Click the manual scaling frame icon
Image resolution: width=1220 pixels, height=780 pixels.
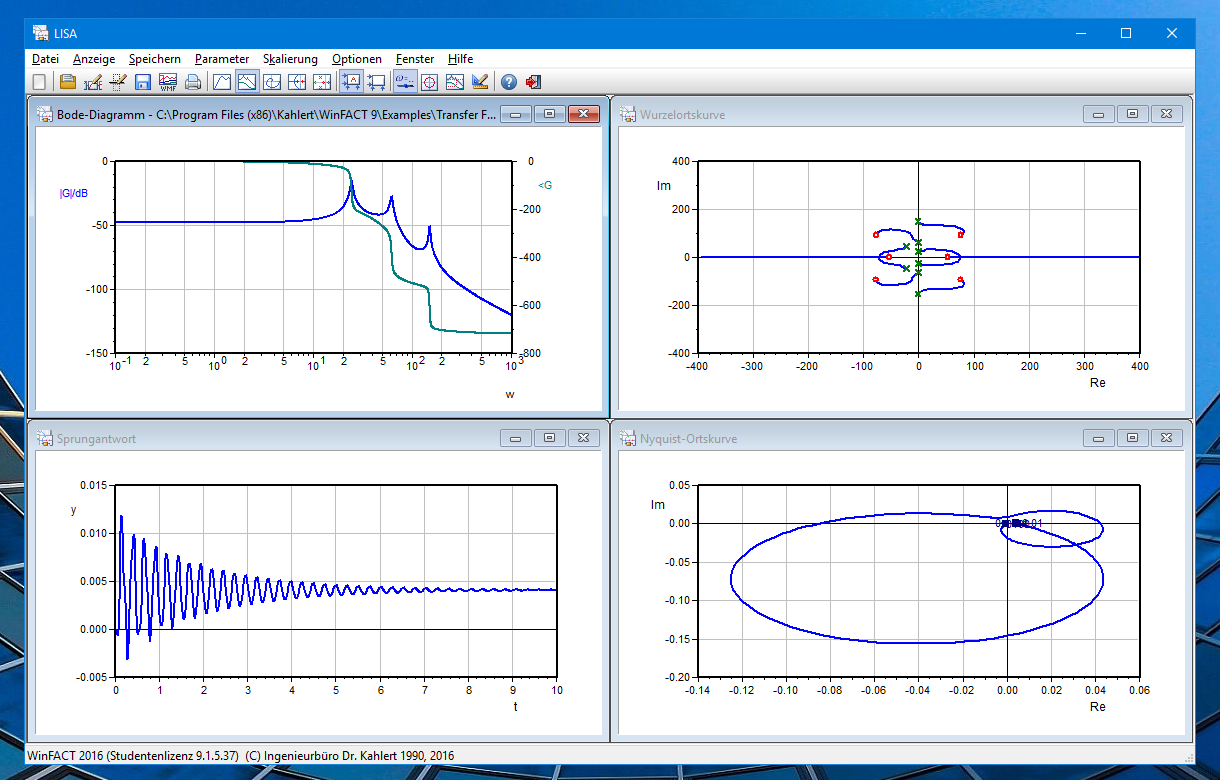click(x=376, y=82)
